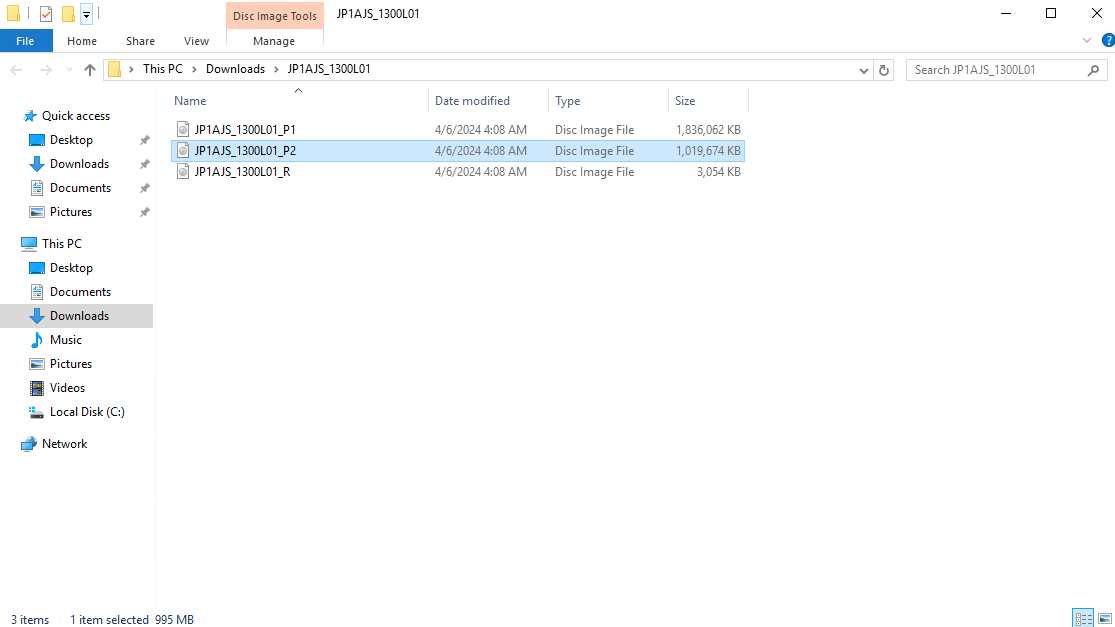Select the JP1AJS_1300L01_P1 disc image file icon
The width and height of the screenshot is (1115, 627).
click(183, 129)
